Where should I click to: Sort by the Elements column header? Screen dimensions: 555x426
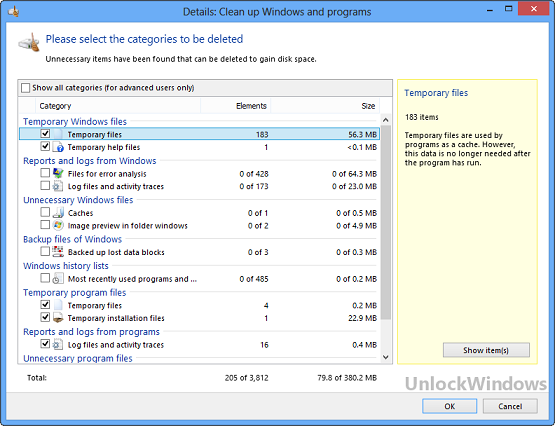235,106
